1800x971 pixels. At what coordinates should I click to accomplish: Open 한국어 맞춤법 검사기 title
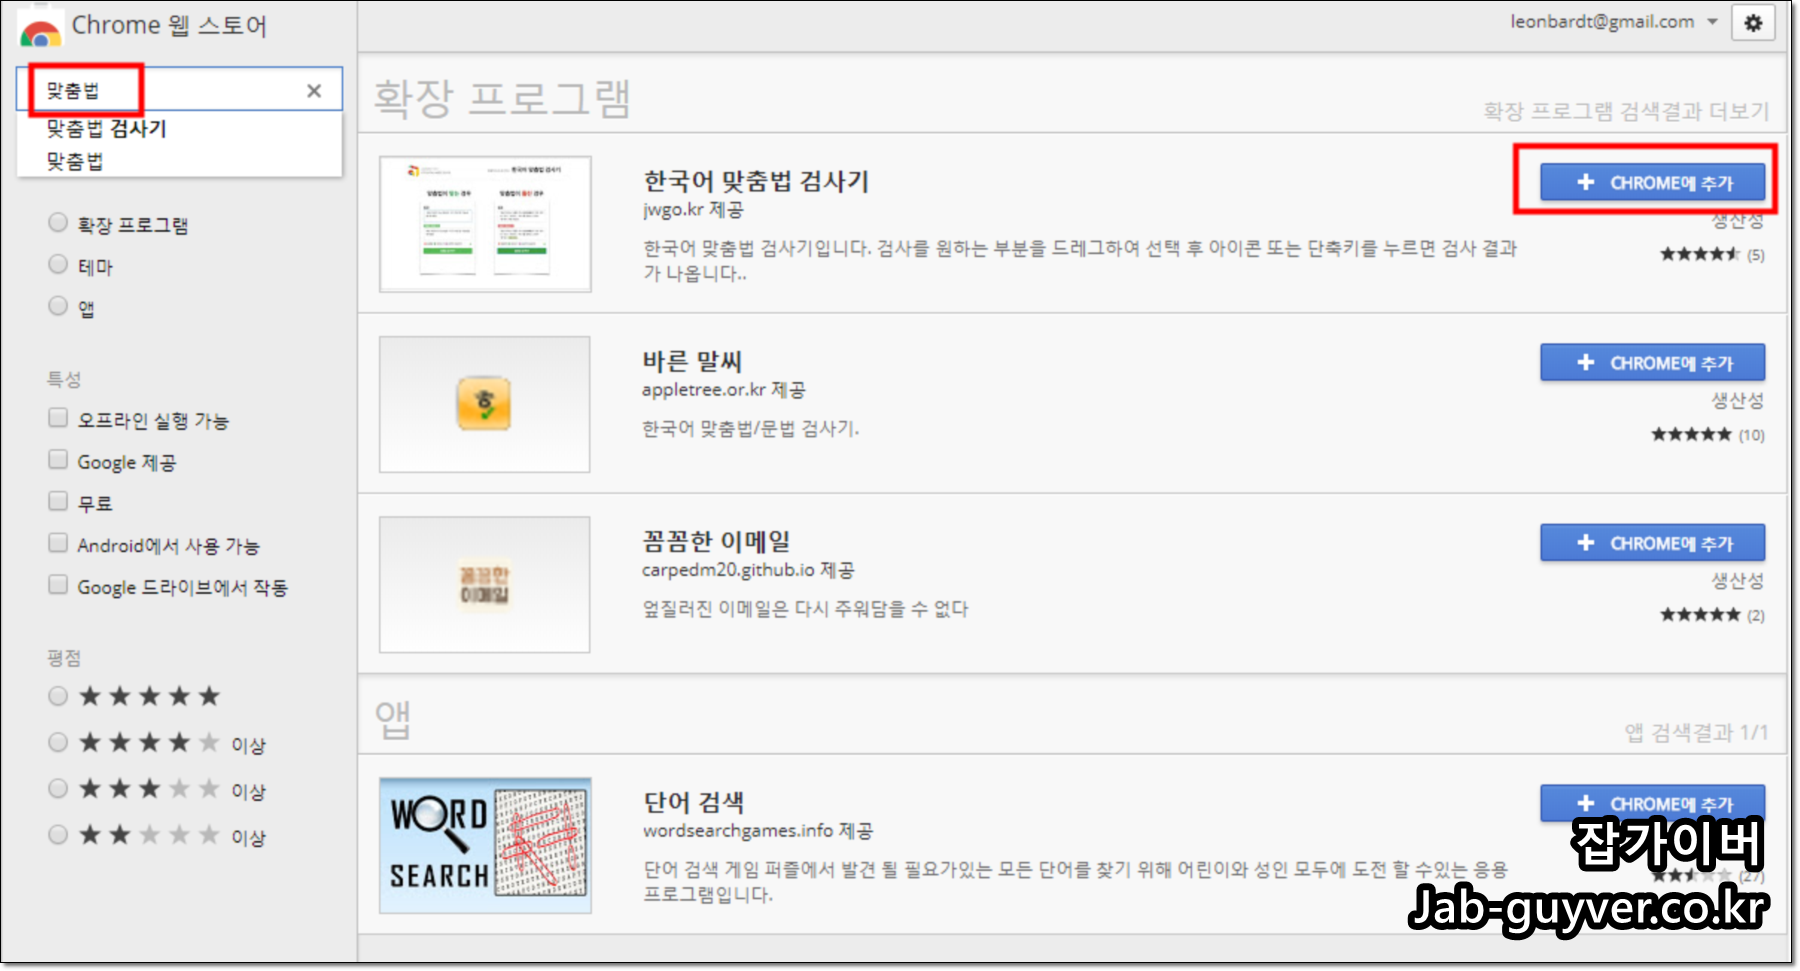(756, 181)
